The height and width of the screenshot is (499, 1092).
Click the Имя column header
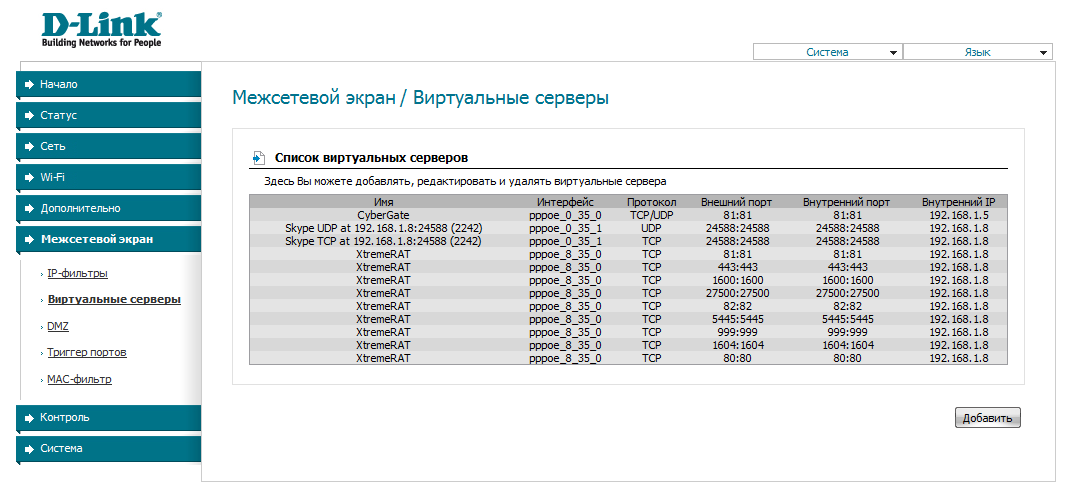click(x=383, y=202)
